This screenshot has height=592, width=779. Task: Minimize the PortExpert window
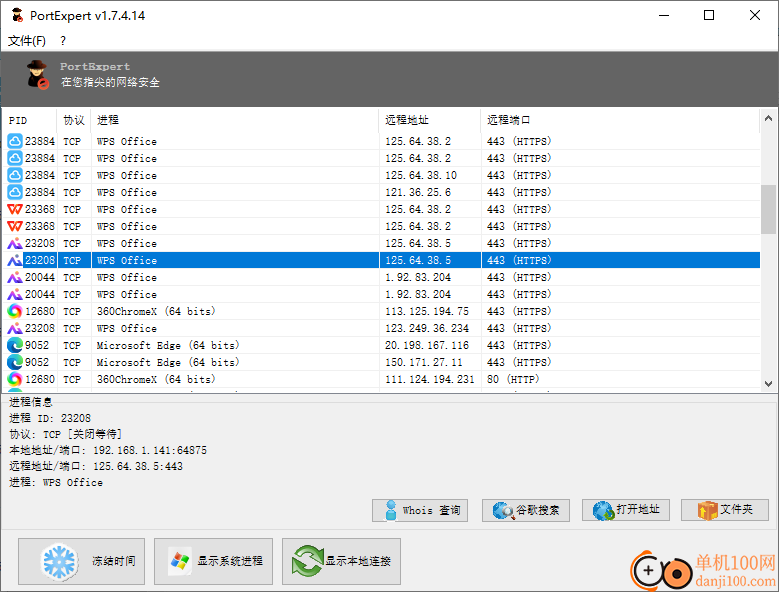click(x=664, y=15)
